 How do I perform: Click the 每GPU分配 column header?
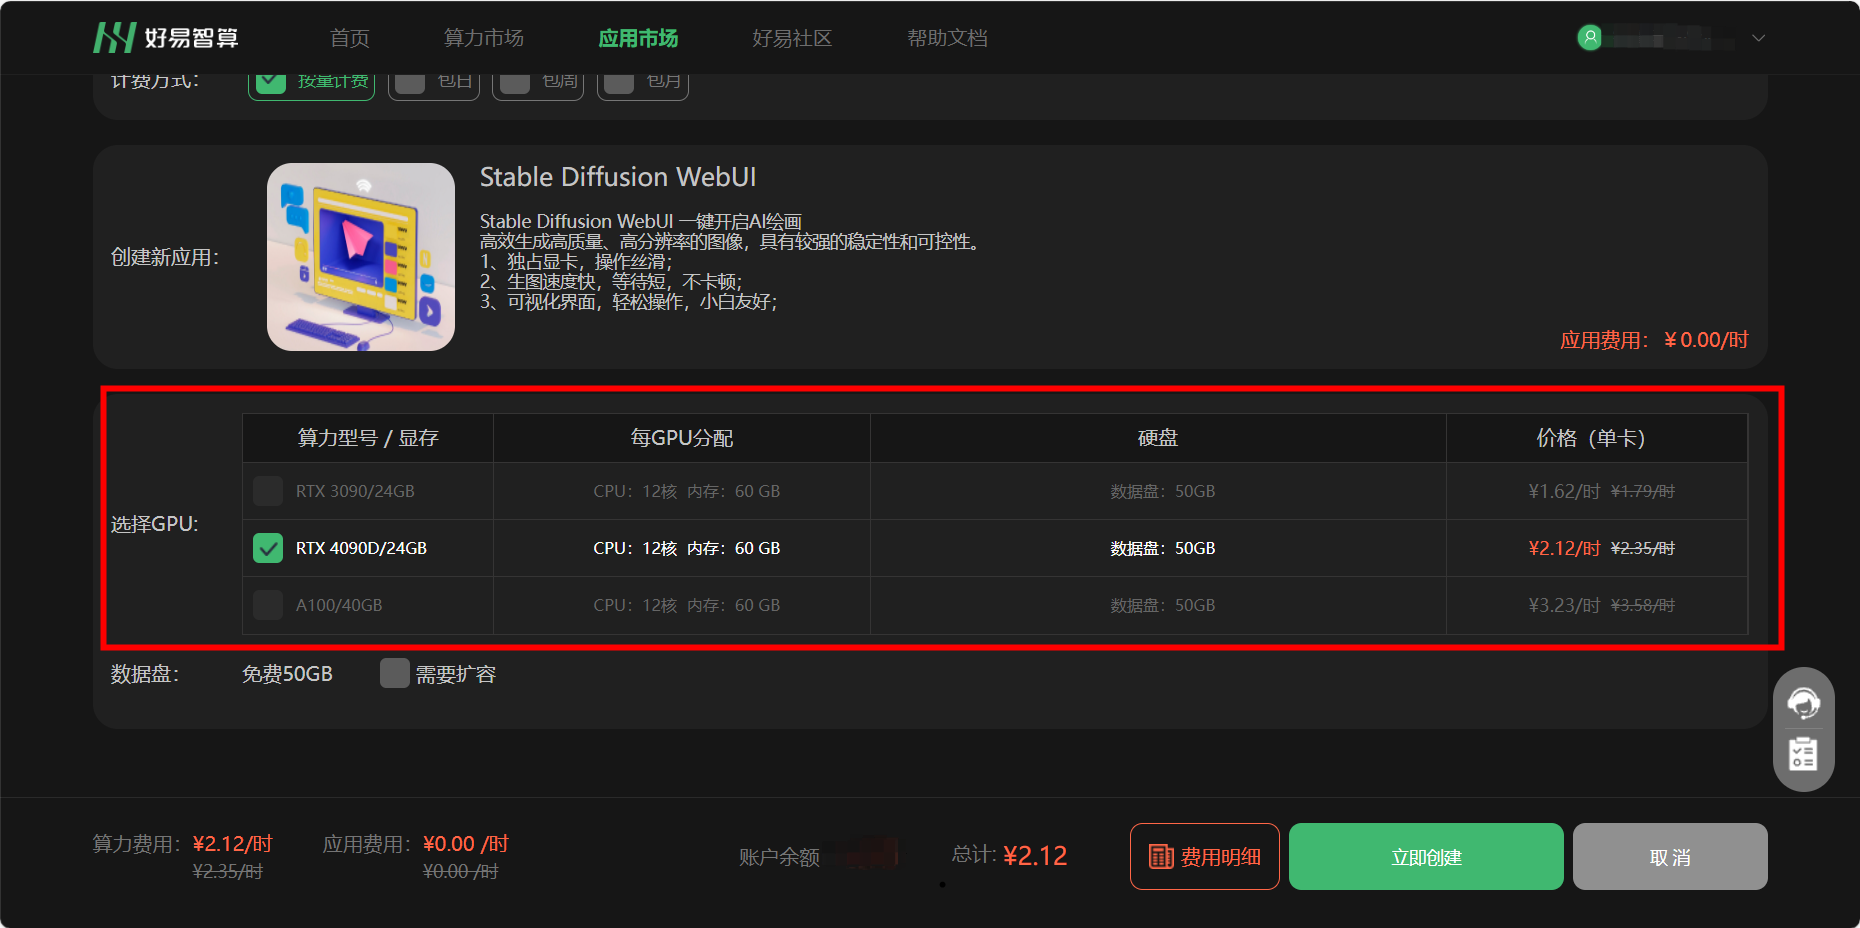(x=682, y=438)
